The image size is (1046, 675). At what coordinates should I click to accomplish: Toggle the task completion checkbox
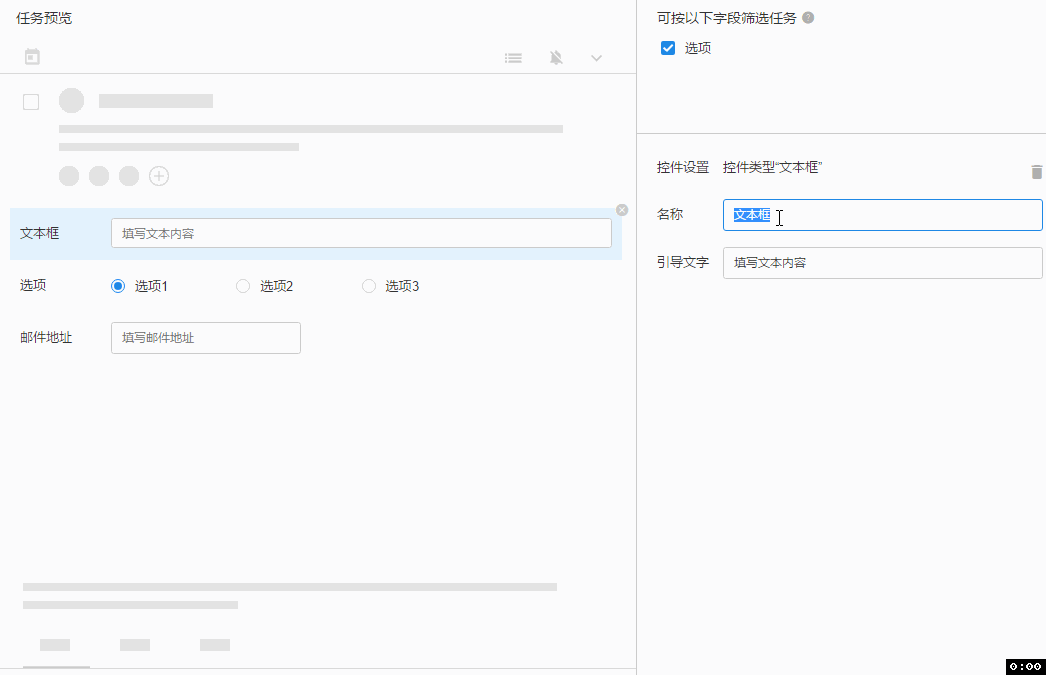(31, 101)
